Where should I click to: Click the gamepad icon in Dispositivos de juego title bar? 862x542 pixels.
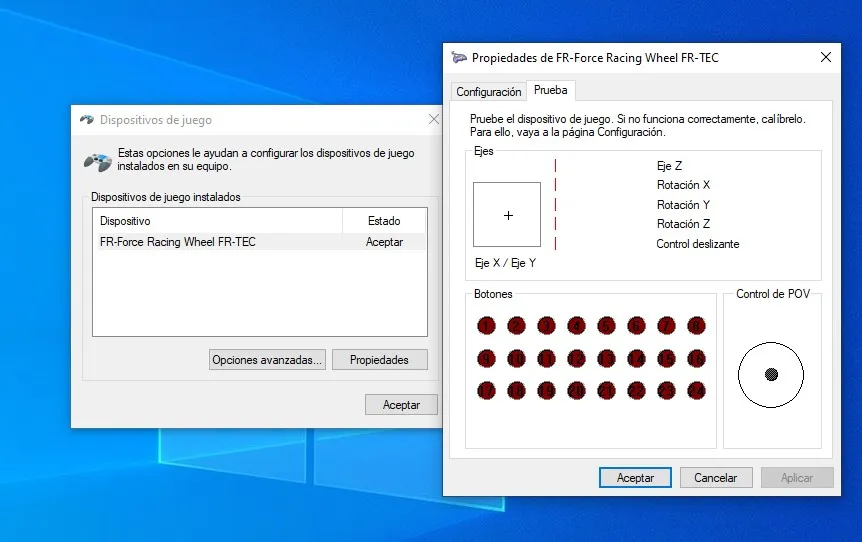coord(87,119)
